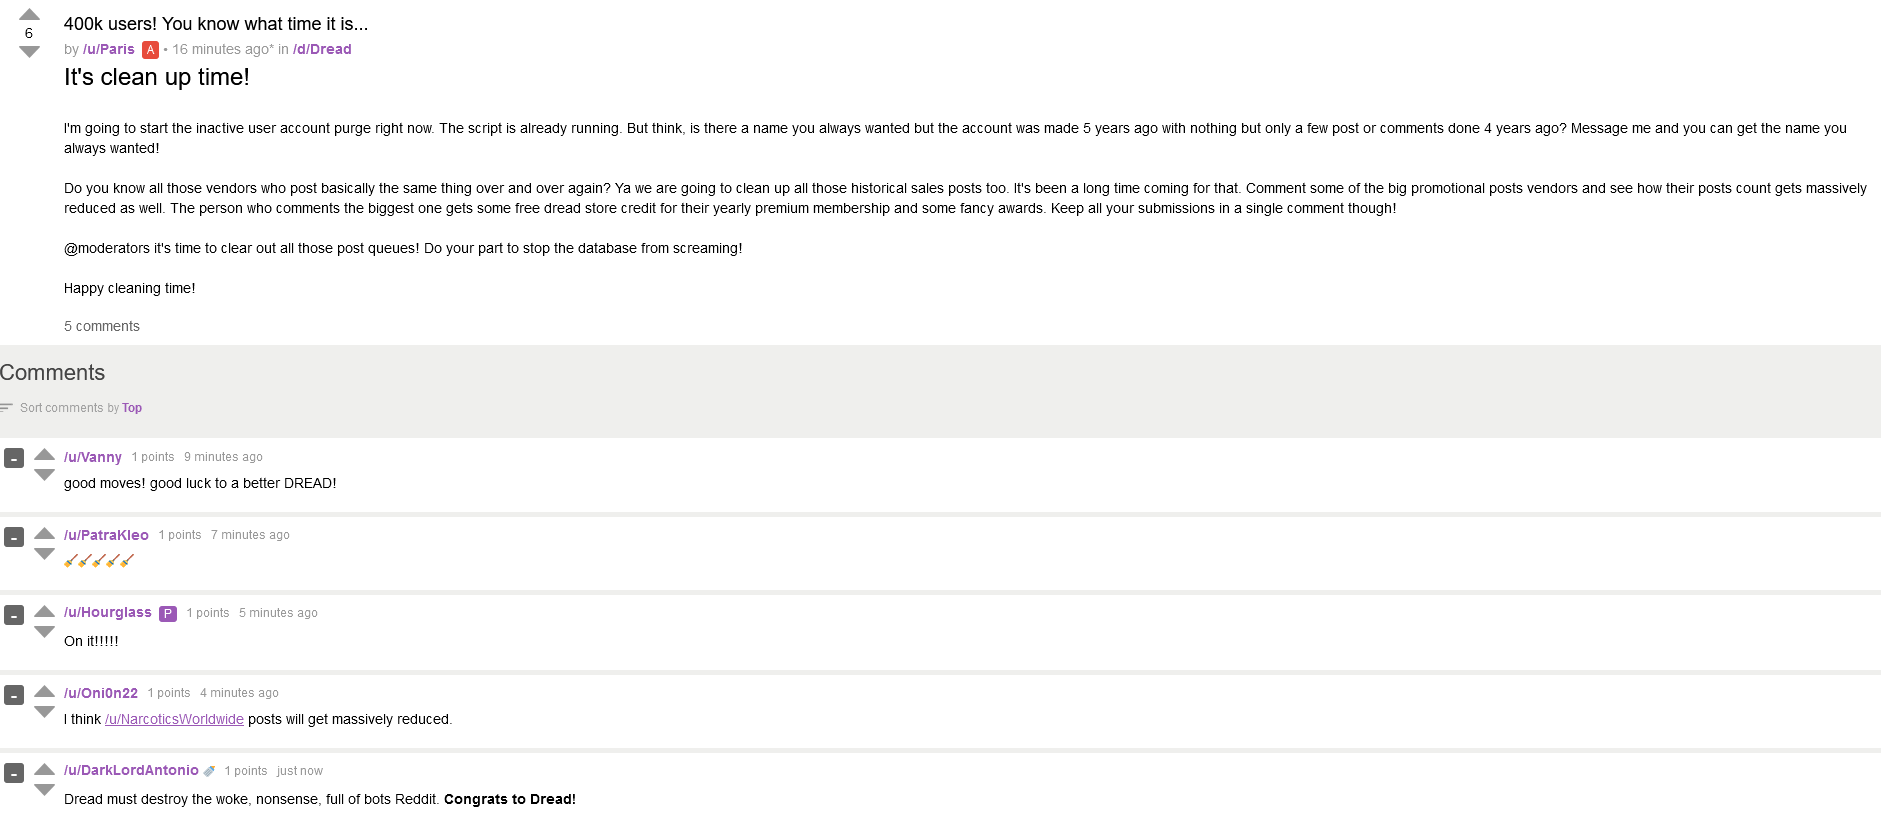The width and height of the screenshot is (1881, 825).
Task: Downvote Oni0n22's comment
Action: click(x=44, y=712)
